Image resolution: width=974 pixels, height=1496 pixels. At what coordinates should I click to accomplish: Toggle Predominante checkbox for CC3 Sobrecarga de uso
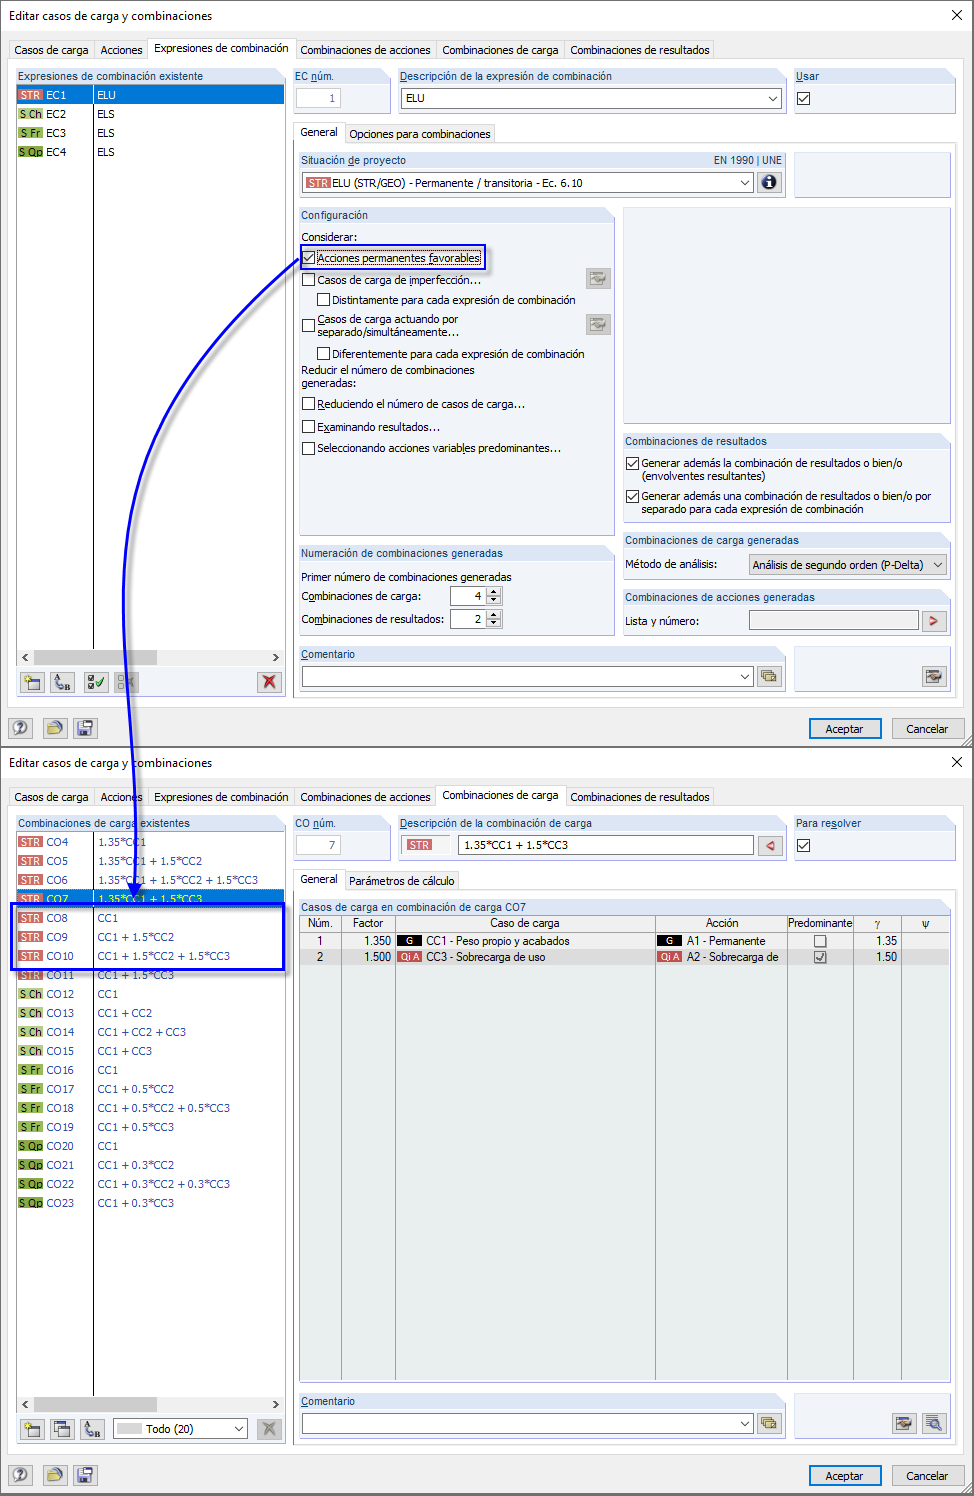tap(820, 957)
